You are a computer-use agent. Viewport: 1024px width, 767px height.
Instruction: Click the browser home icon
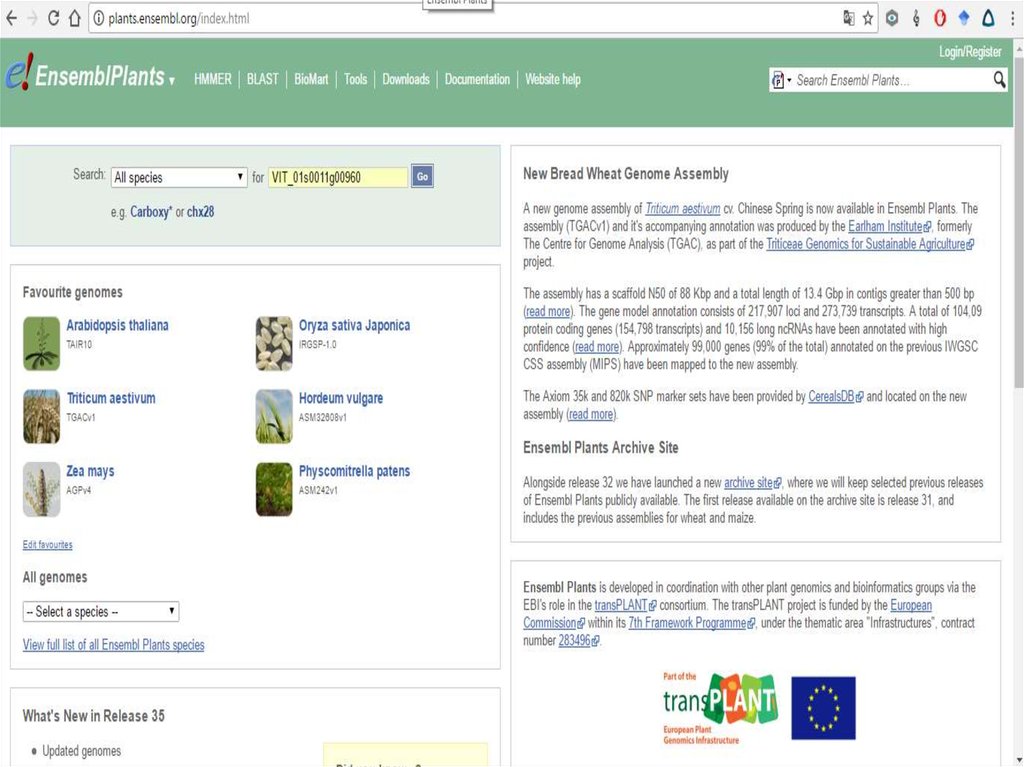75,18
